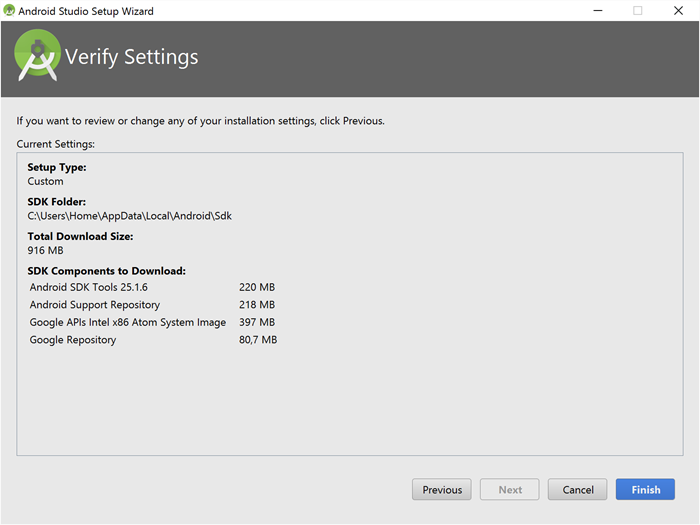Screen dimensions: 700x525
Task: Click the 80,7 MB size value
Action: click(x=258, y=340)
